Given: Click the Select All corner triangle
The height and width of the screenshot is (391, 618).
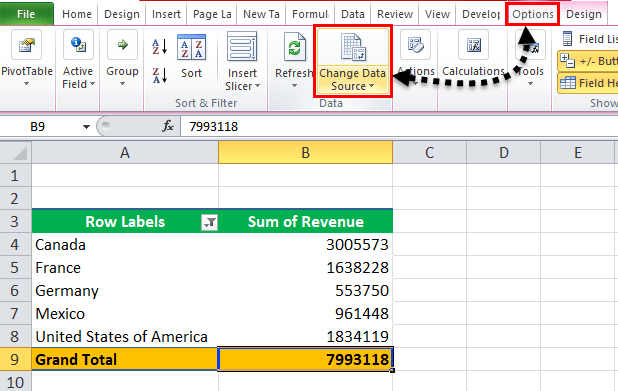Looking at the screenshot, I should [x=20, y=153].
